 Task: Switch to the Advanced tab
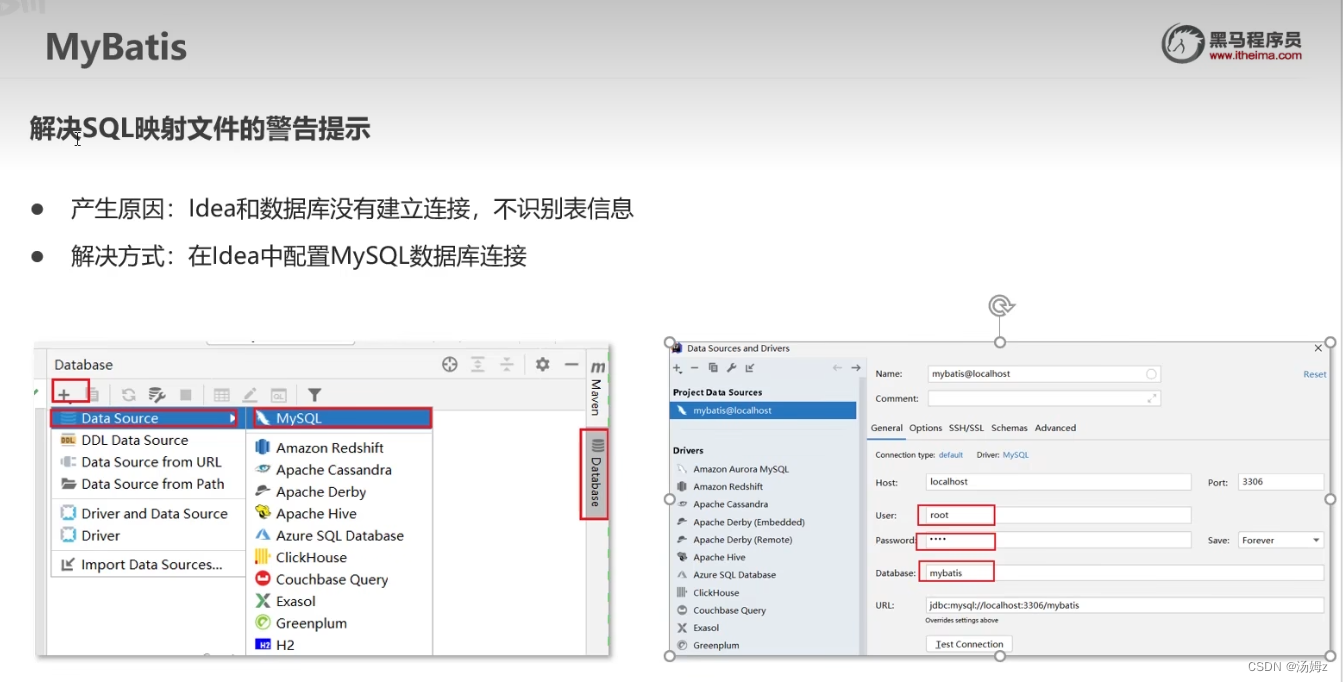point(1055,428)
